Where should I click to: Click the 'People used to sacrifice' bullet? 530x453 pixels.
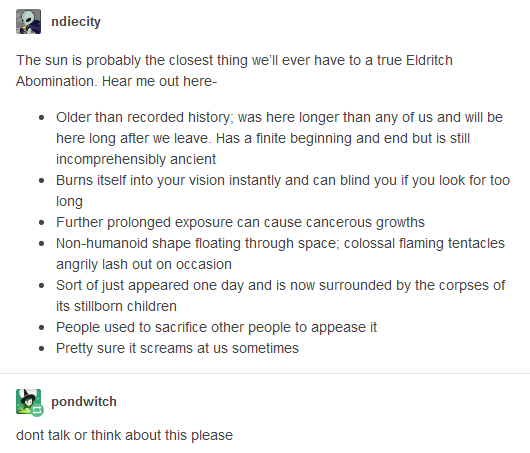(x=216, y=327)
